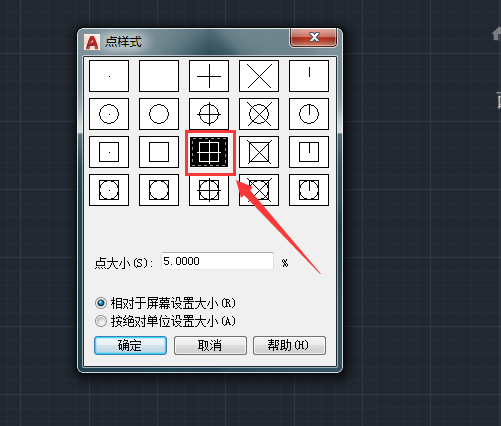The width and height of the screenshot is (501, 426).
Task: Select circle-in-square with X point style
Action: tap(259, 190)
